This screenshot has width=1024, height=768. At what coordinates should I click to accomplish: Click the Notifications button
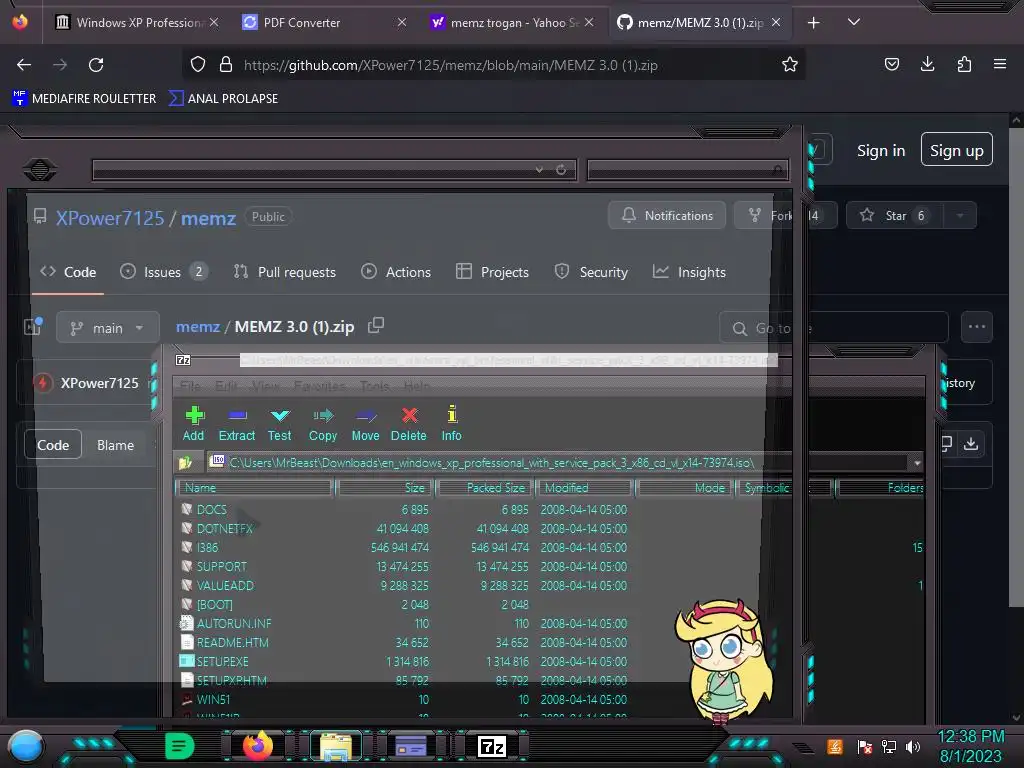point(667,216)
